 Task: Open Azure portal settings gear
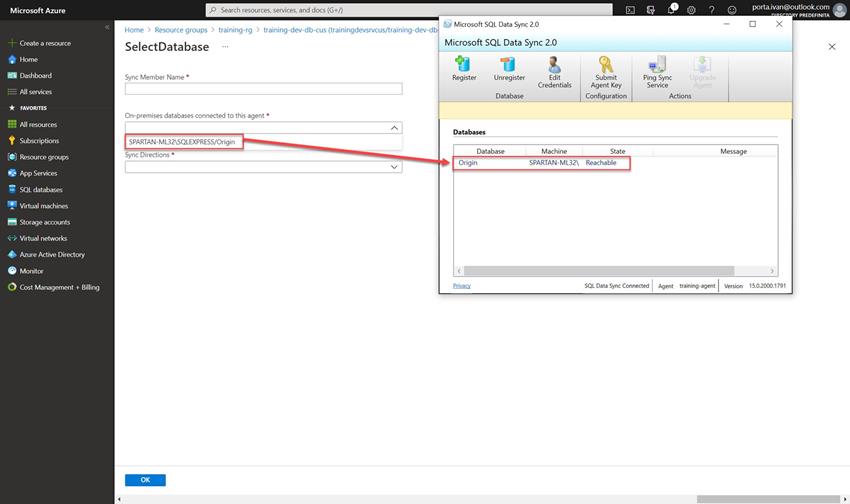click(691, 10)
